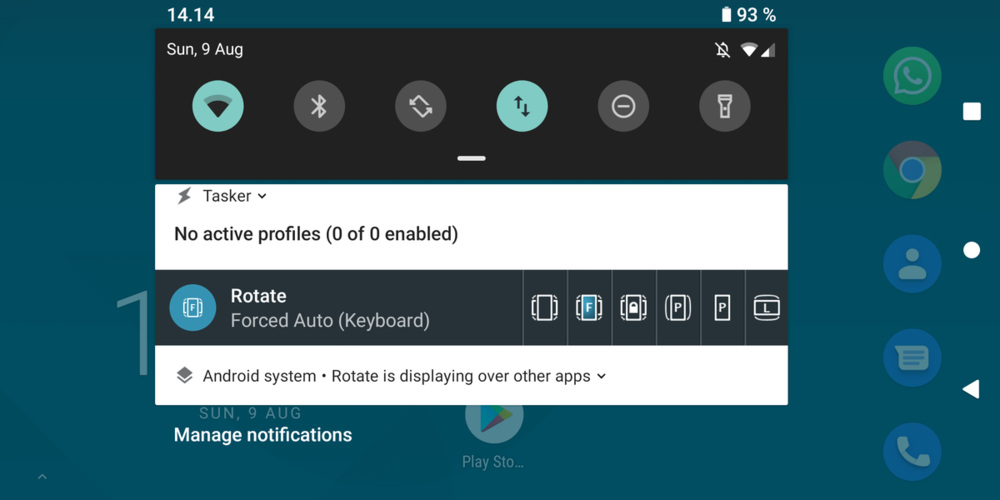Choose the rotation lock icon with padlock
This screenshot has width=1000, height=500.
tap(633, 308)
